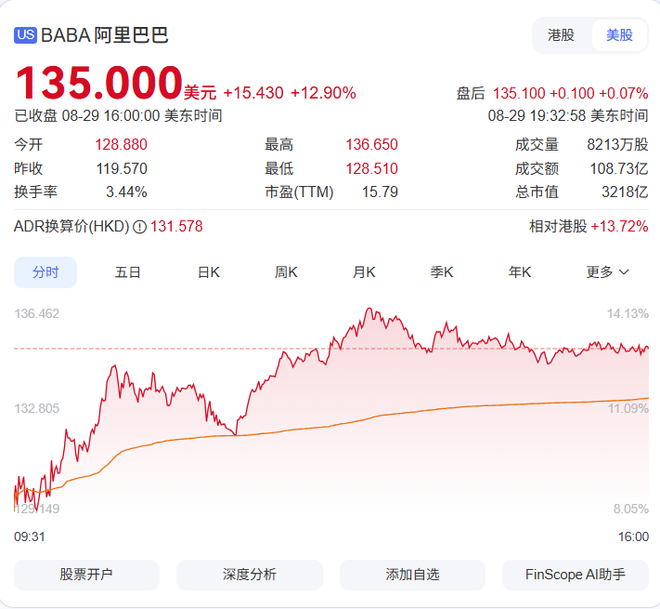Image resolution: width=660 pixels, height=609 pixels.
Task: Switch to 日K chart tab
Action: click(x=208, y=272)
